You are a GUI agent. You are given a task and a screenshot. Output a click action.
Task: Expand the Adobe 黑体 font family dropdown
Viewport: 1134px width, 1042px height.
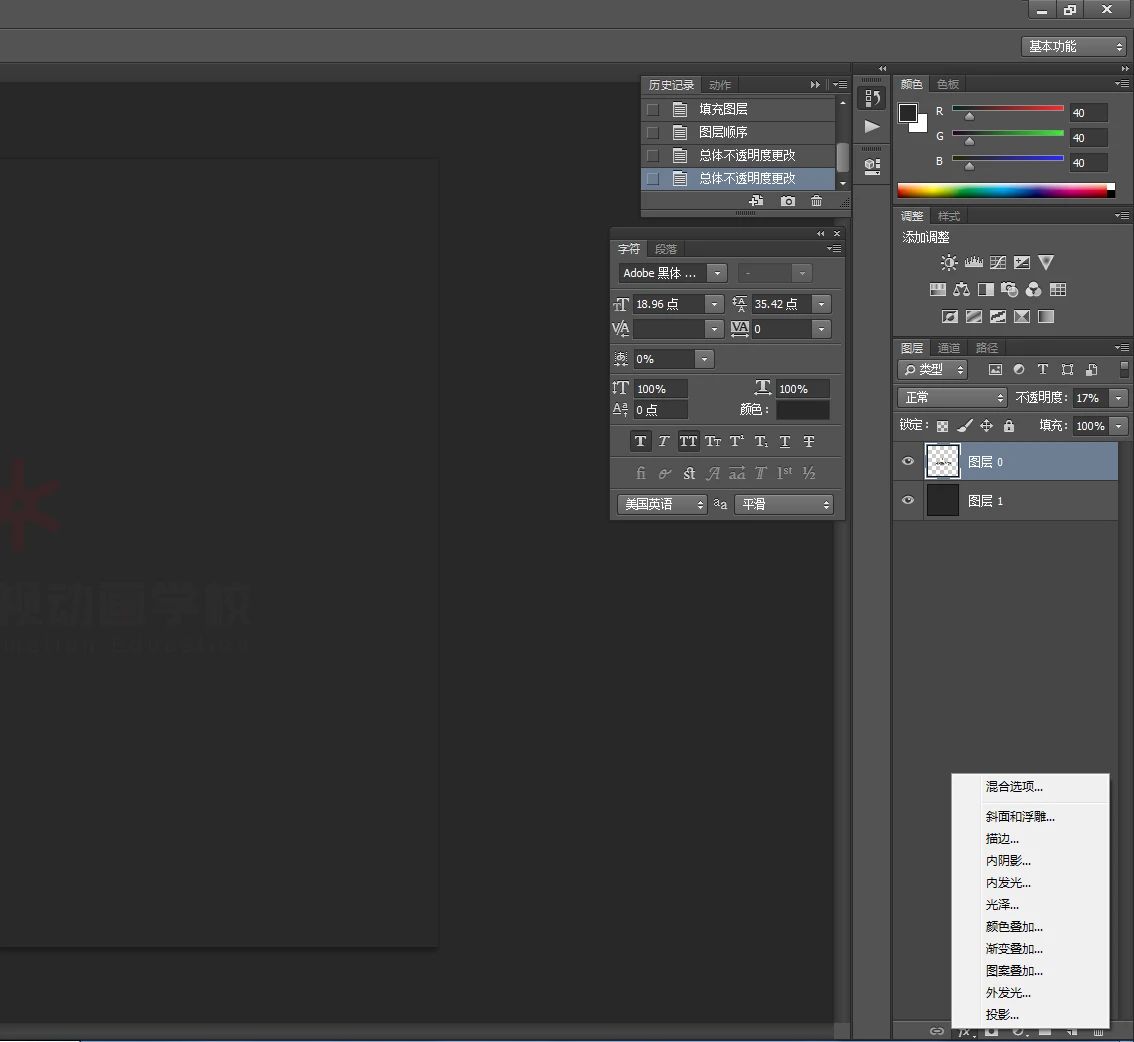coord(716,273)
